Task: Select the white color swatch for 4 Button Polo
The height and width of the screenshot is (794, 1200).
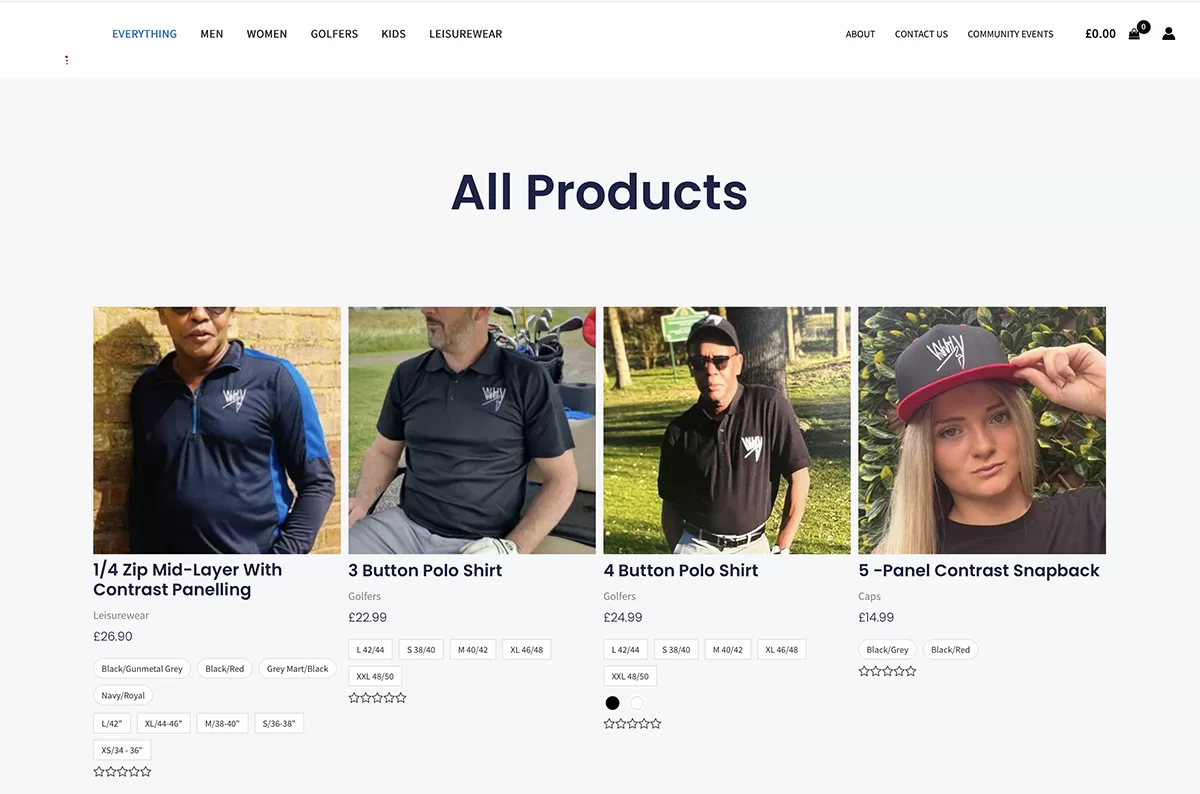Action: tap(637, 703)
